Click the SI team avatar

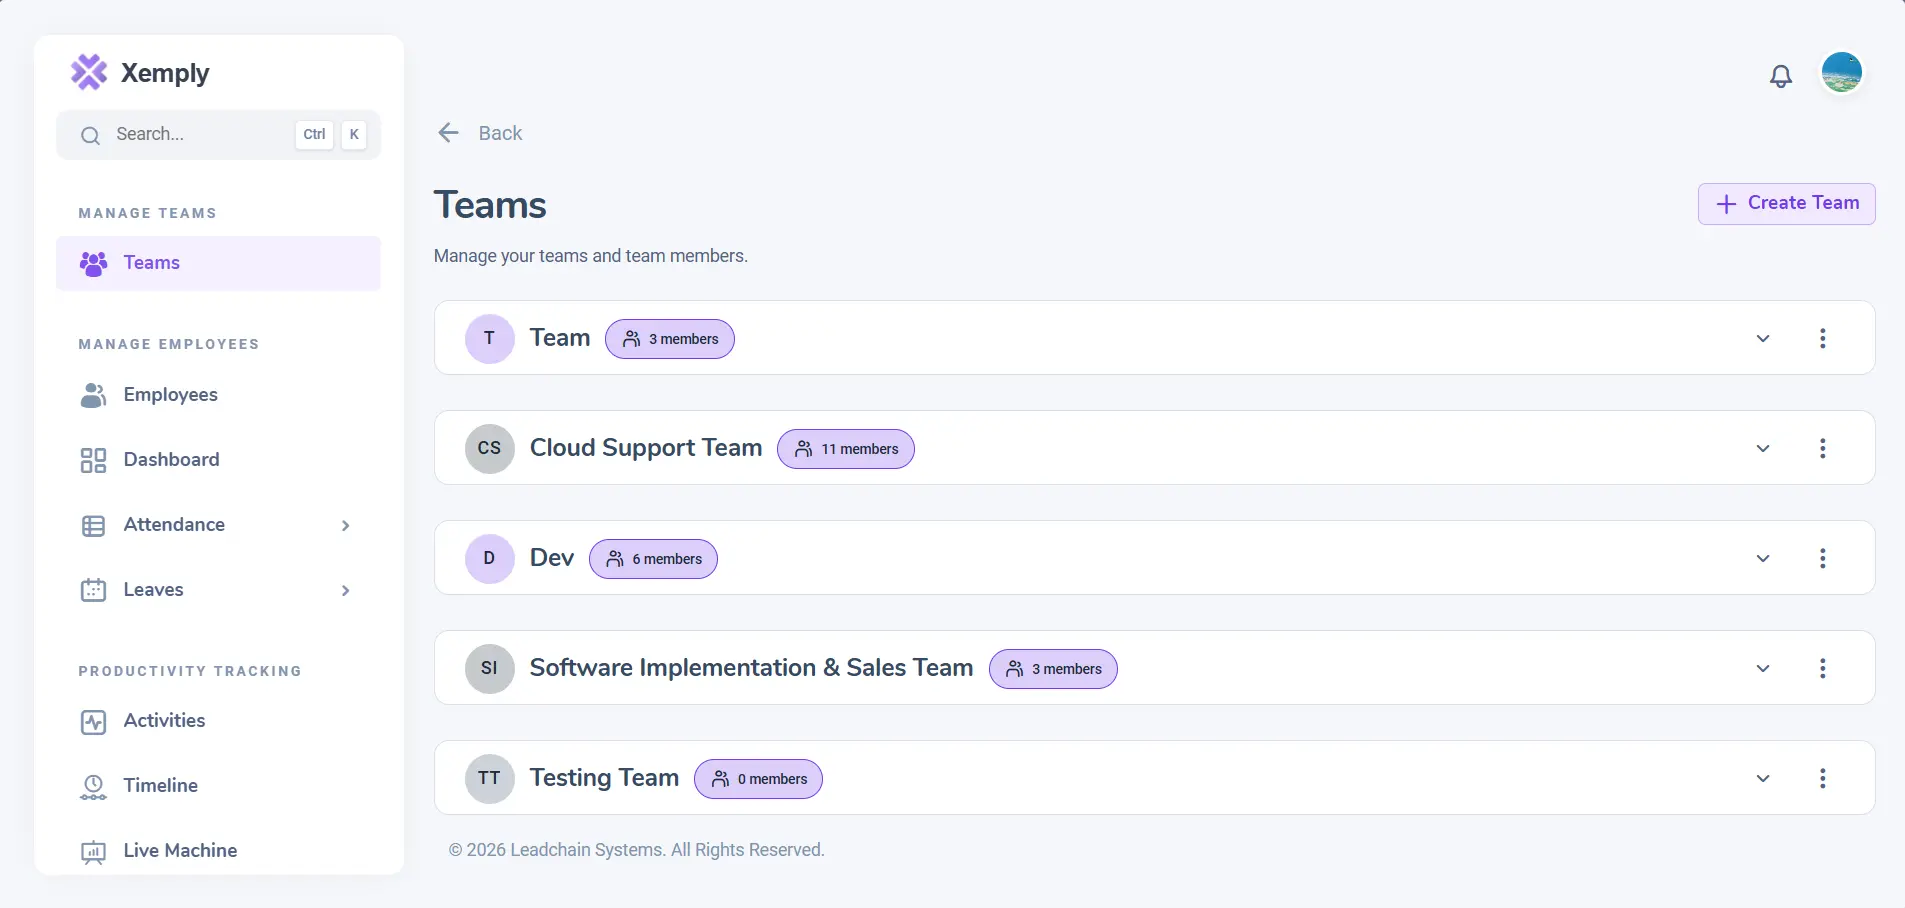[x=490, y=668]
